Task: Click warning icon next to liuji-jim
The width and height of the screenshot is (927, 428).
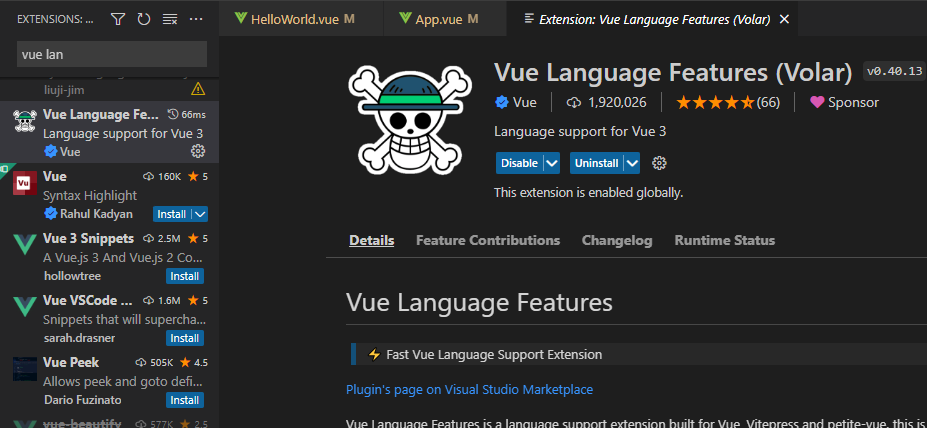Action: click(198, 89)
